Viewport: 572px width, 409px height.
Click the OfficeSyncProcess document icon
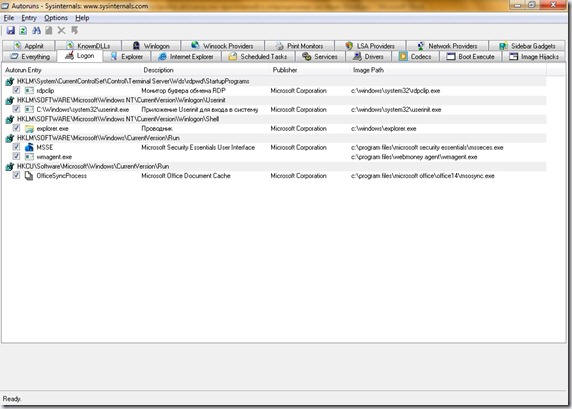[x=29, y=176]
